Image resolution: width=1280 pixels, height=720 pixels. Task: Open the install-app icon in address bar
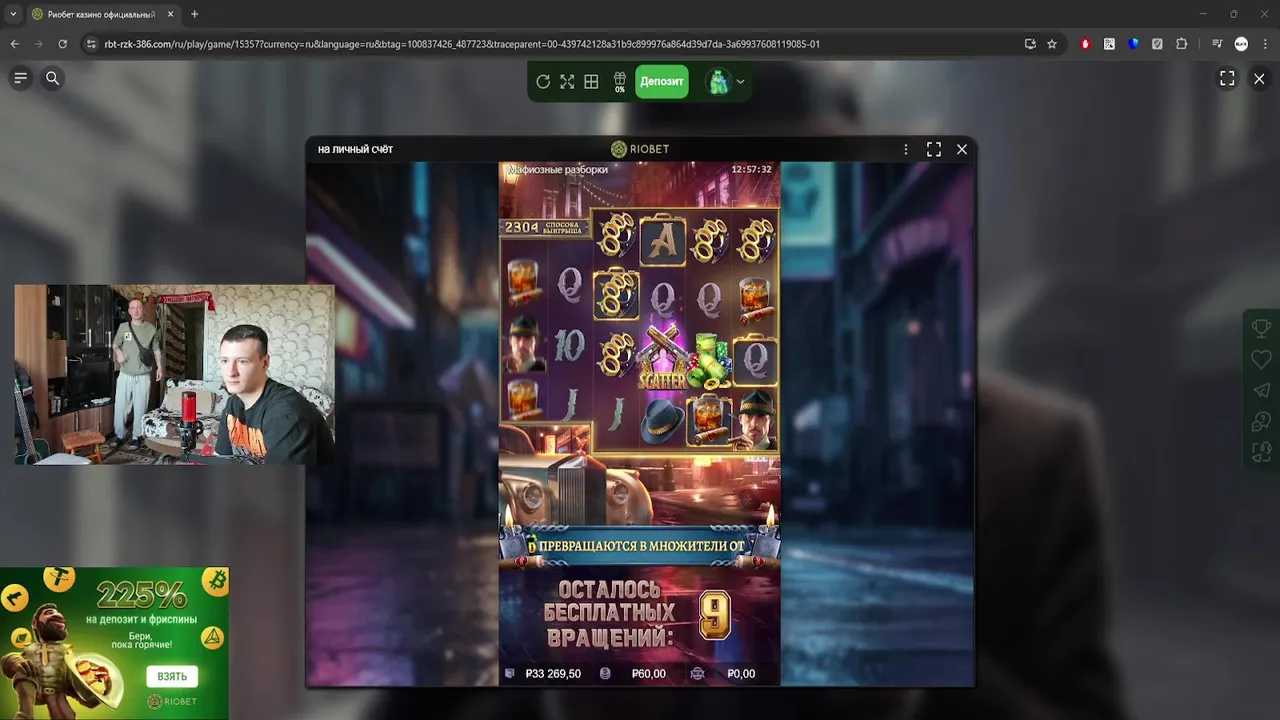tap(1030, 44)
